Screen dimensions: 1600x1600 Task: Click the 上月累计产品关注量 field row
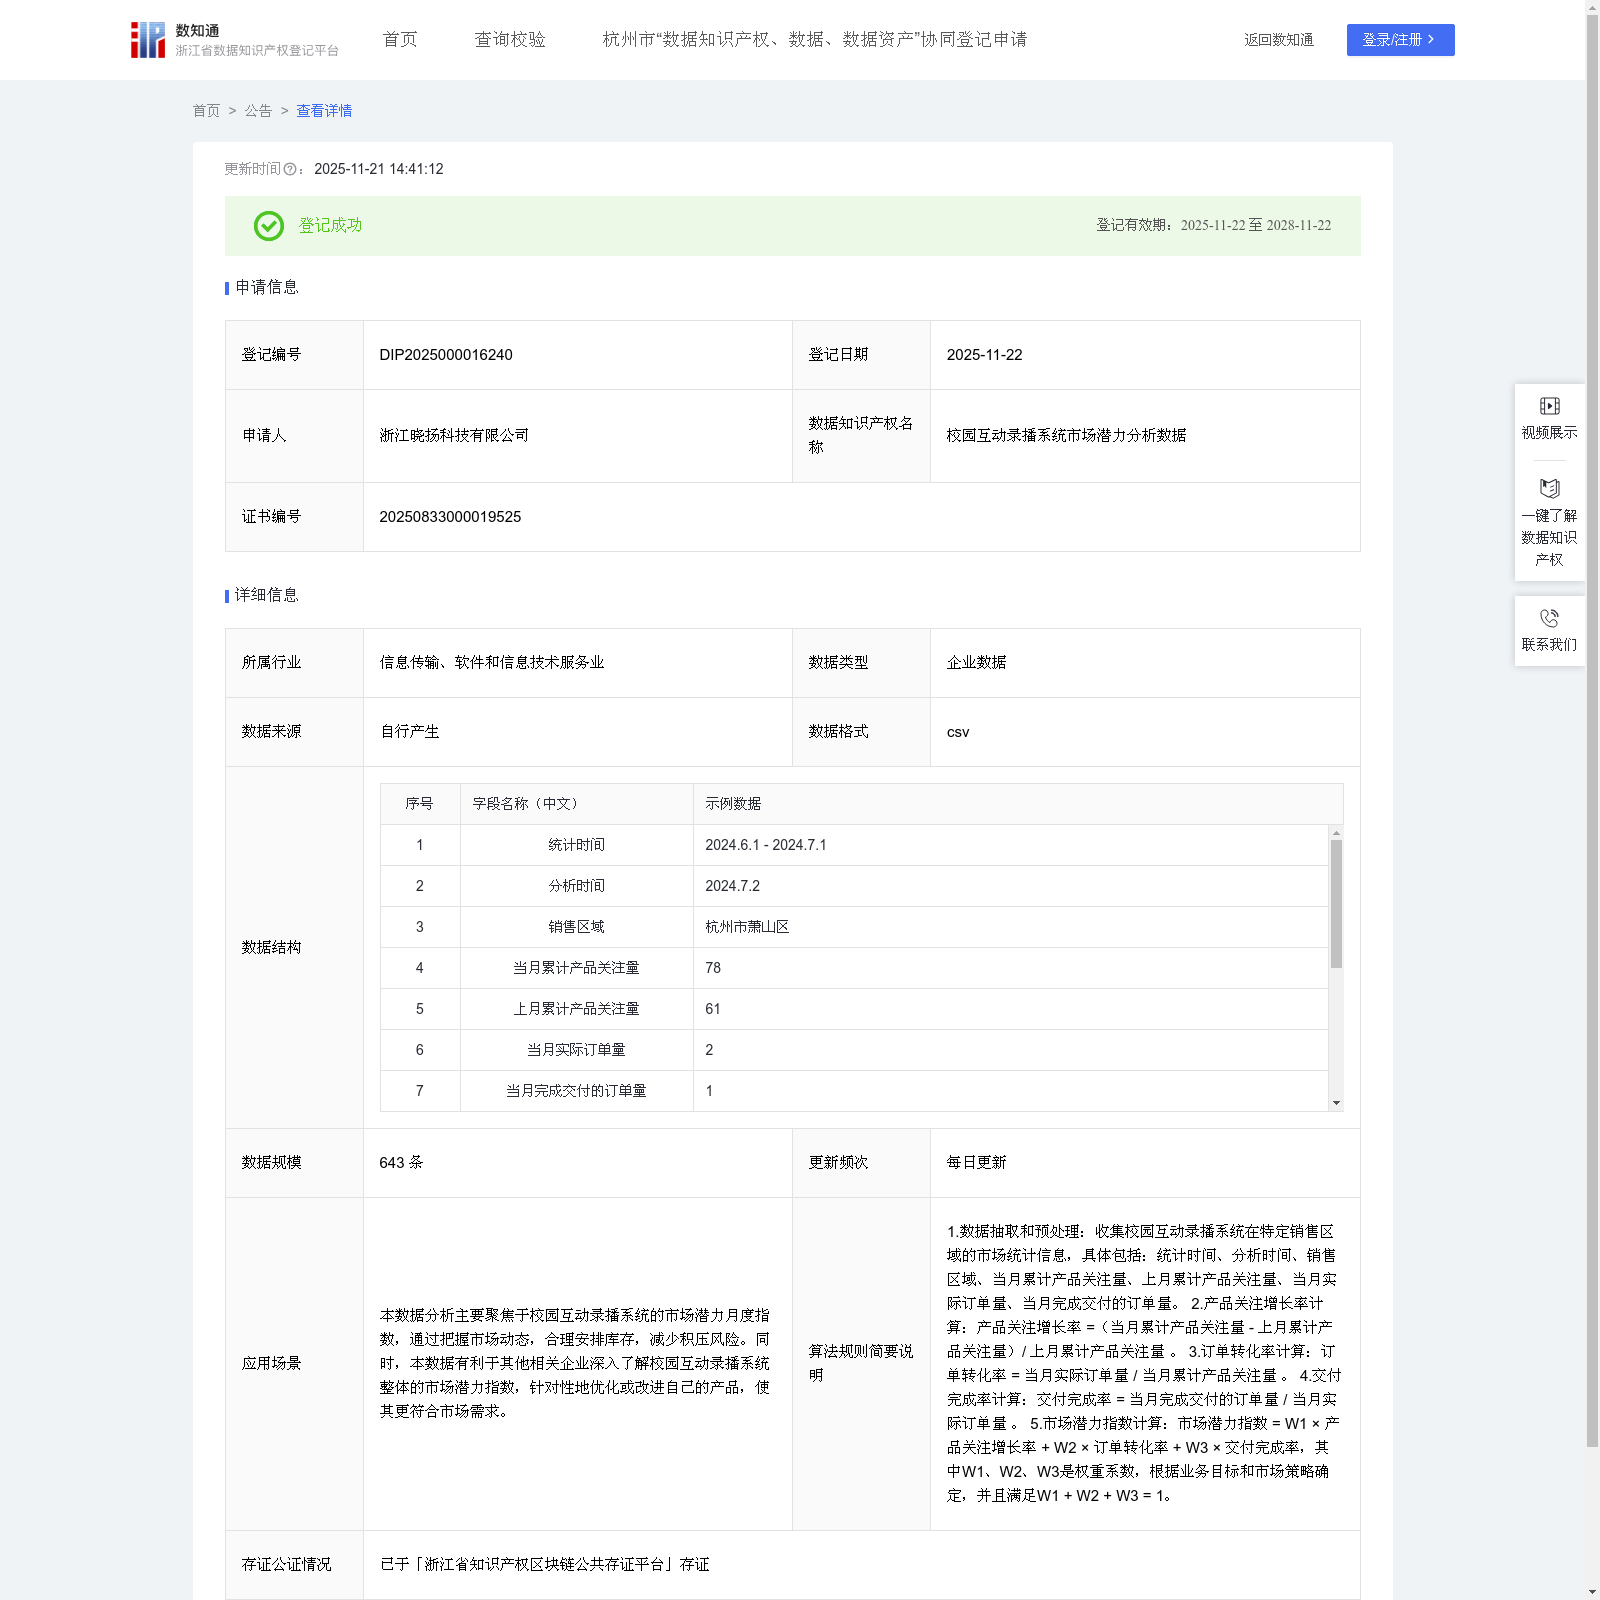point(854,1009)
